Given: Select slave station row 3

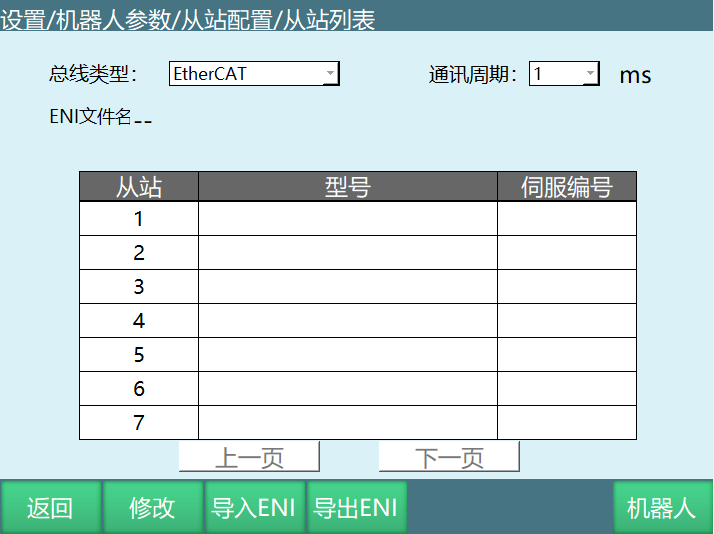Looking at the screenshot, I should click(x=139, y=287).
